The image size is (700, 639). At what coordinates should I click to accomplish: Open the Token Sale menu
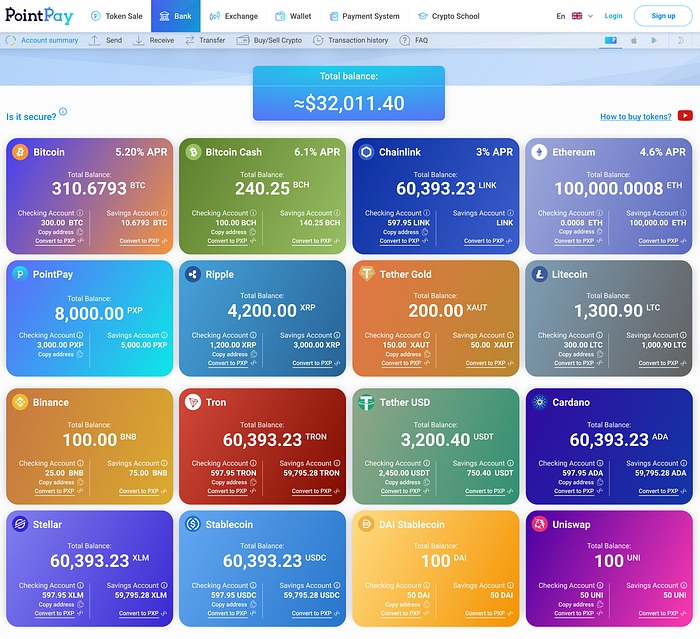click(x=117, y=16)
